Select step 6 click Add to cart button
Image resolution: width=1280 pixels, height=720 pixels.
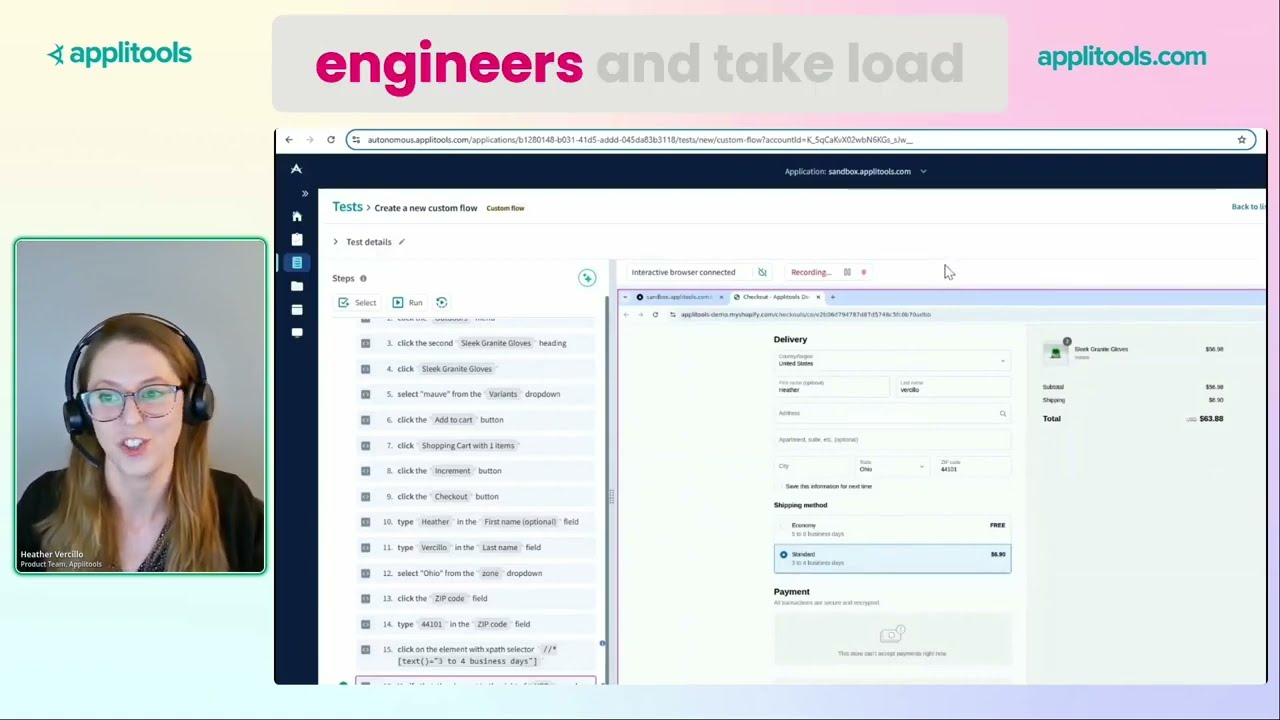pos(476,420)
